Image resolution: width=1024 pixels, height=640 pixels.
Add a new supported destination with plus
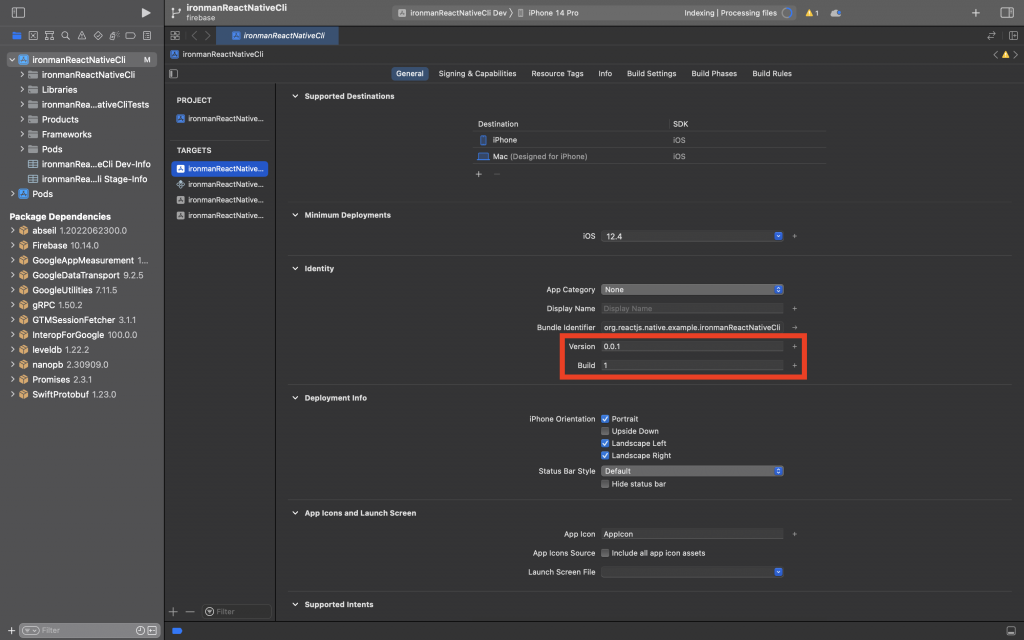click(479, 174)
